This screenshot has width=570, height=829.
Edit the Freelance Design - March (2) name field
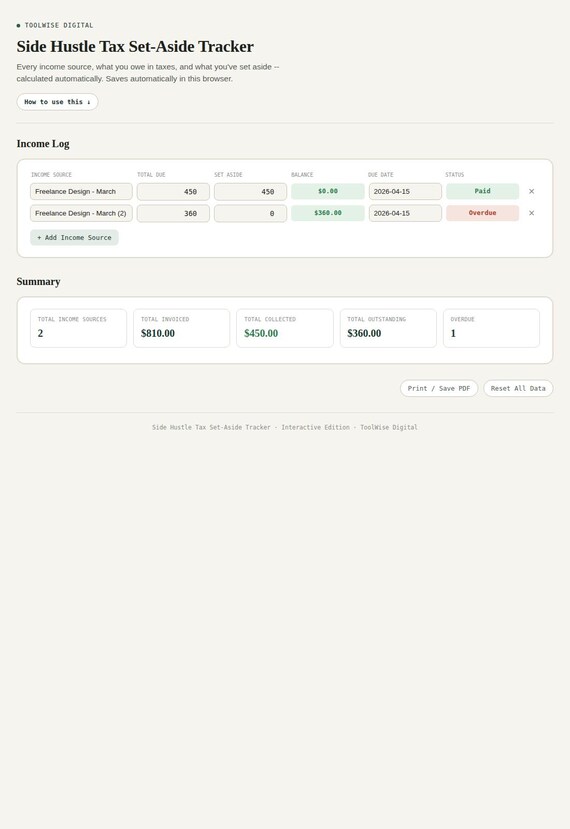(81, 213)
